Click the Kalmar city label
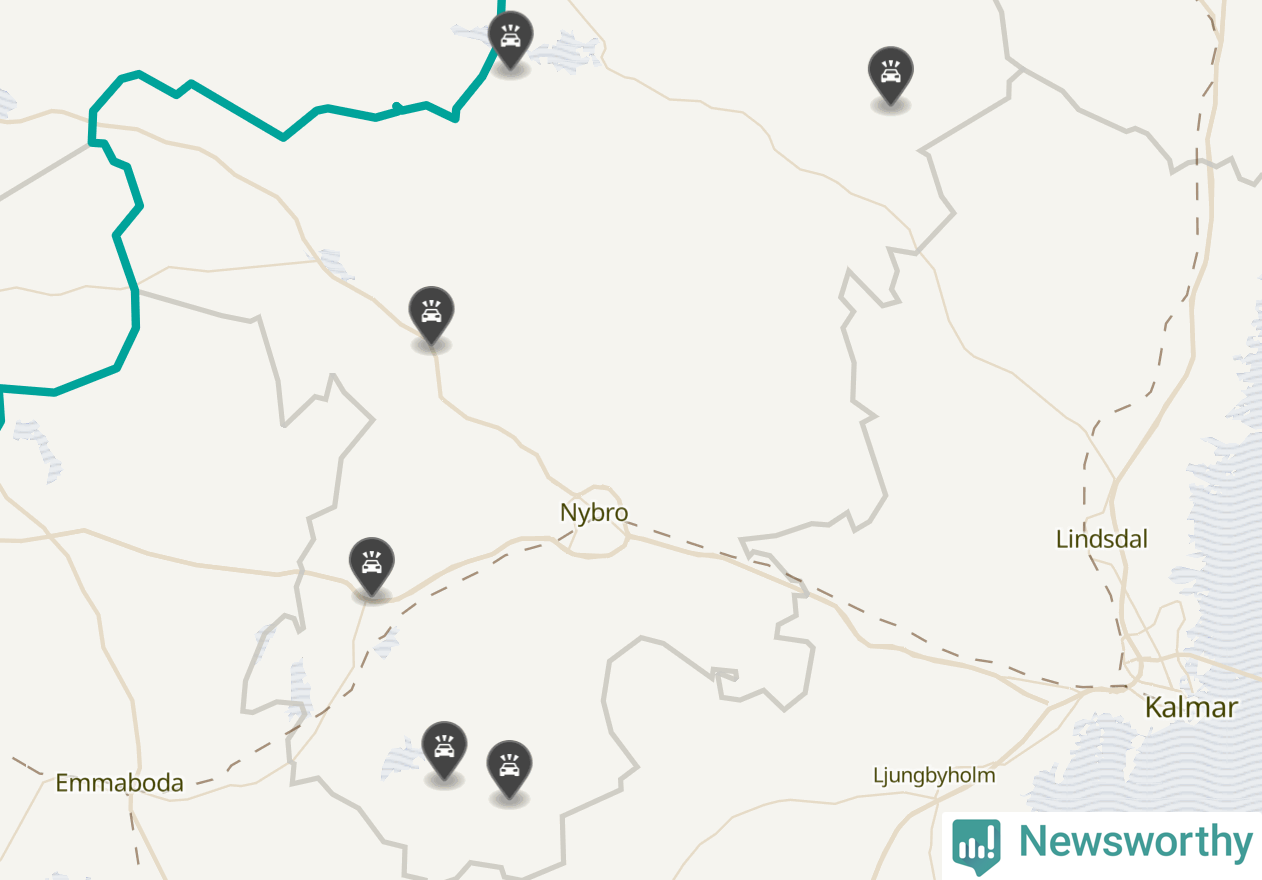Screen dimensions: 1262x880 coord(1191,708)
